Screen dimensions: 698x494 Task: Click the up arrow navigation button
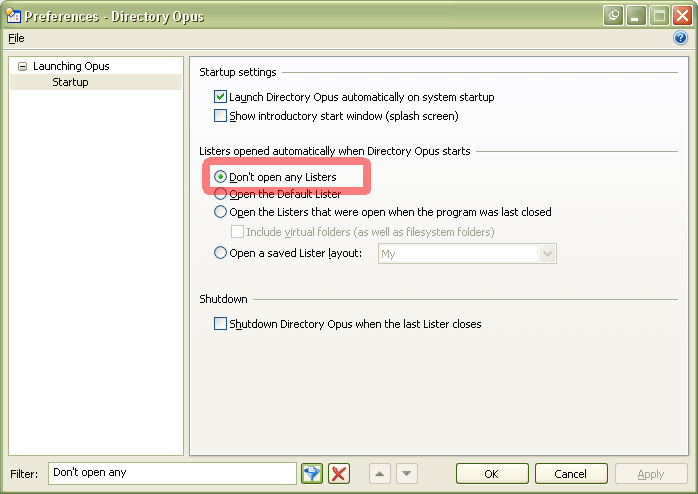(x=380, y=473)
